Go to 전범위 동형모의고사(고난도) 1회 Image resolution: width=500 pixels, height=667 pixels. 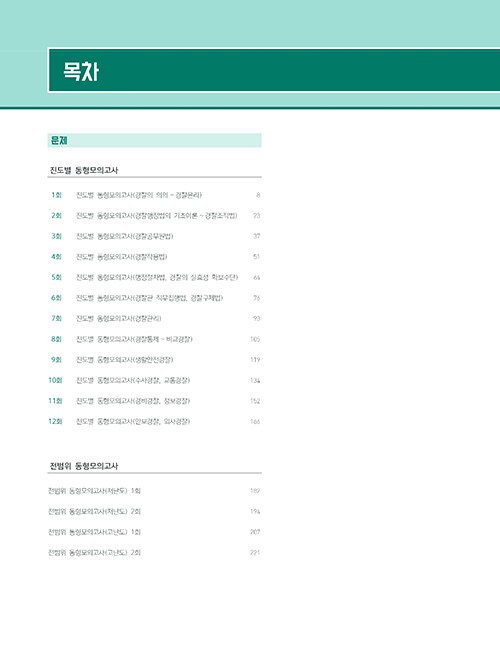(154, 532)
